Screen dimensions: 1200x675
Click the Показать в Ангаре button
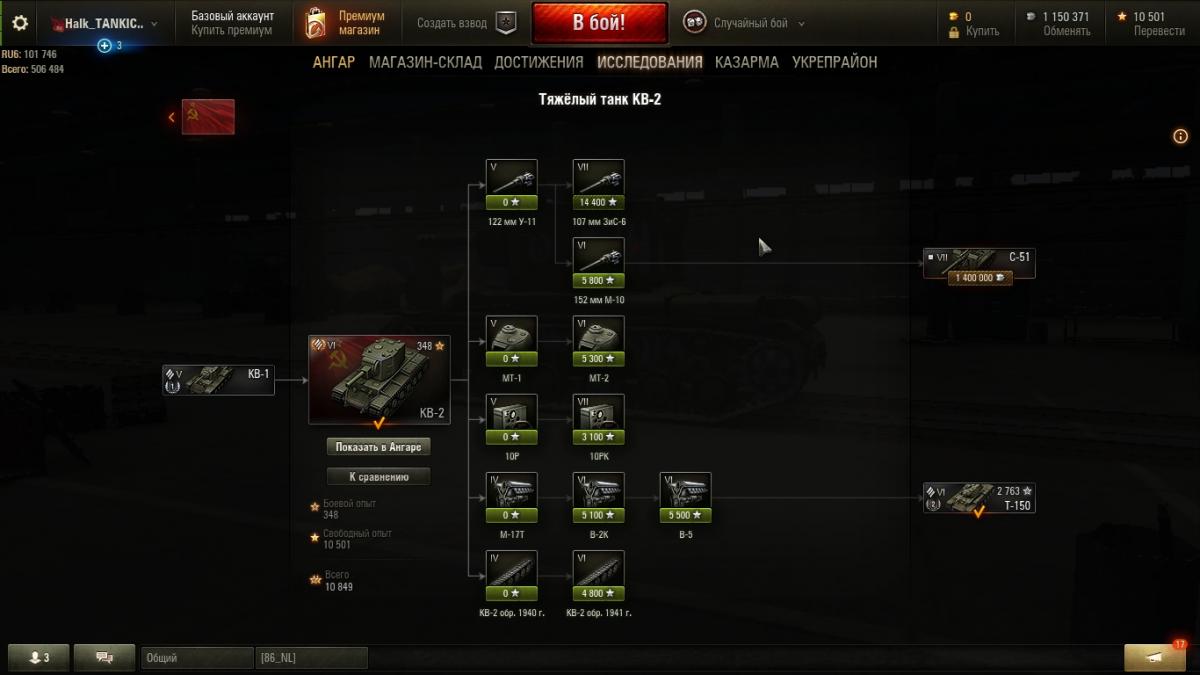click(x=379, y=447)
